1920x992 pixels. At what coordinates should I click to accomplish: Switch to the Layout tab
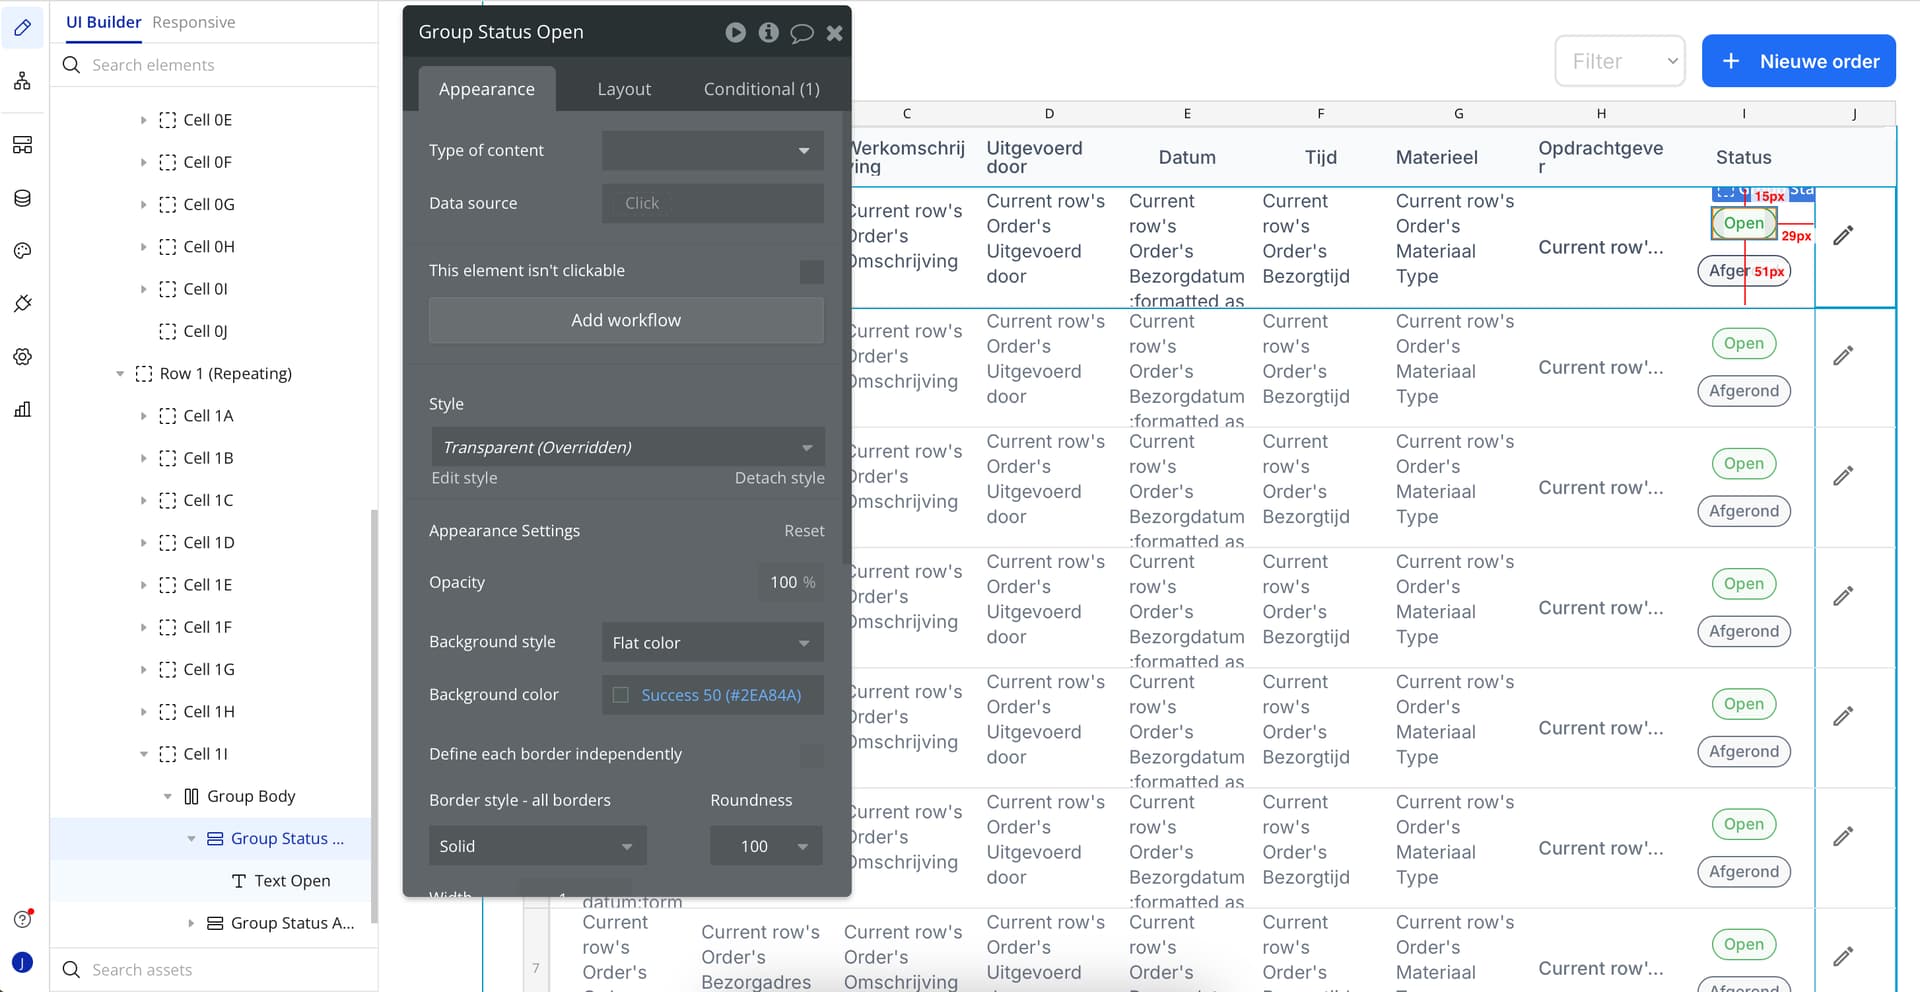point(624,88)
